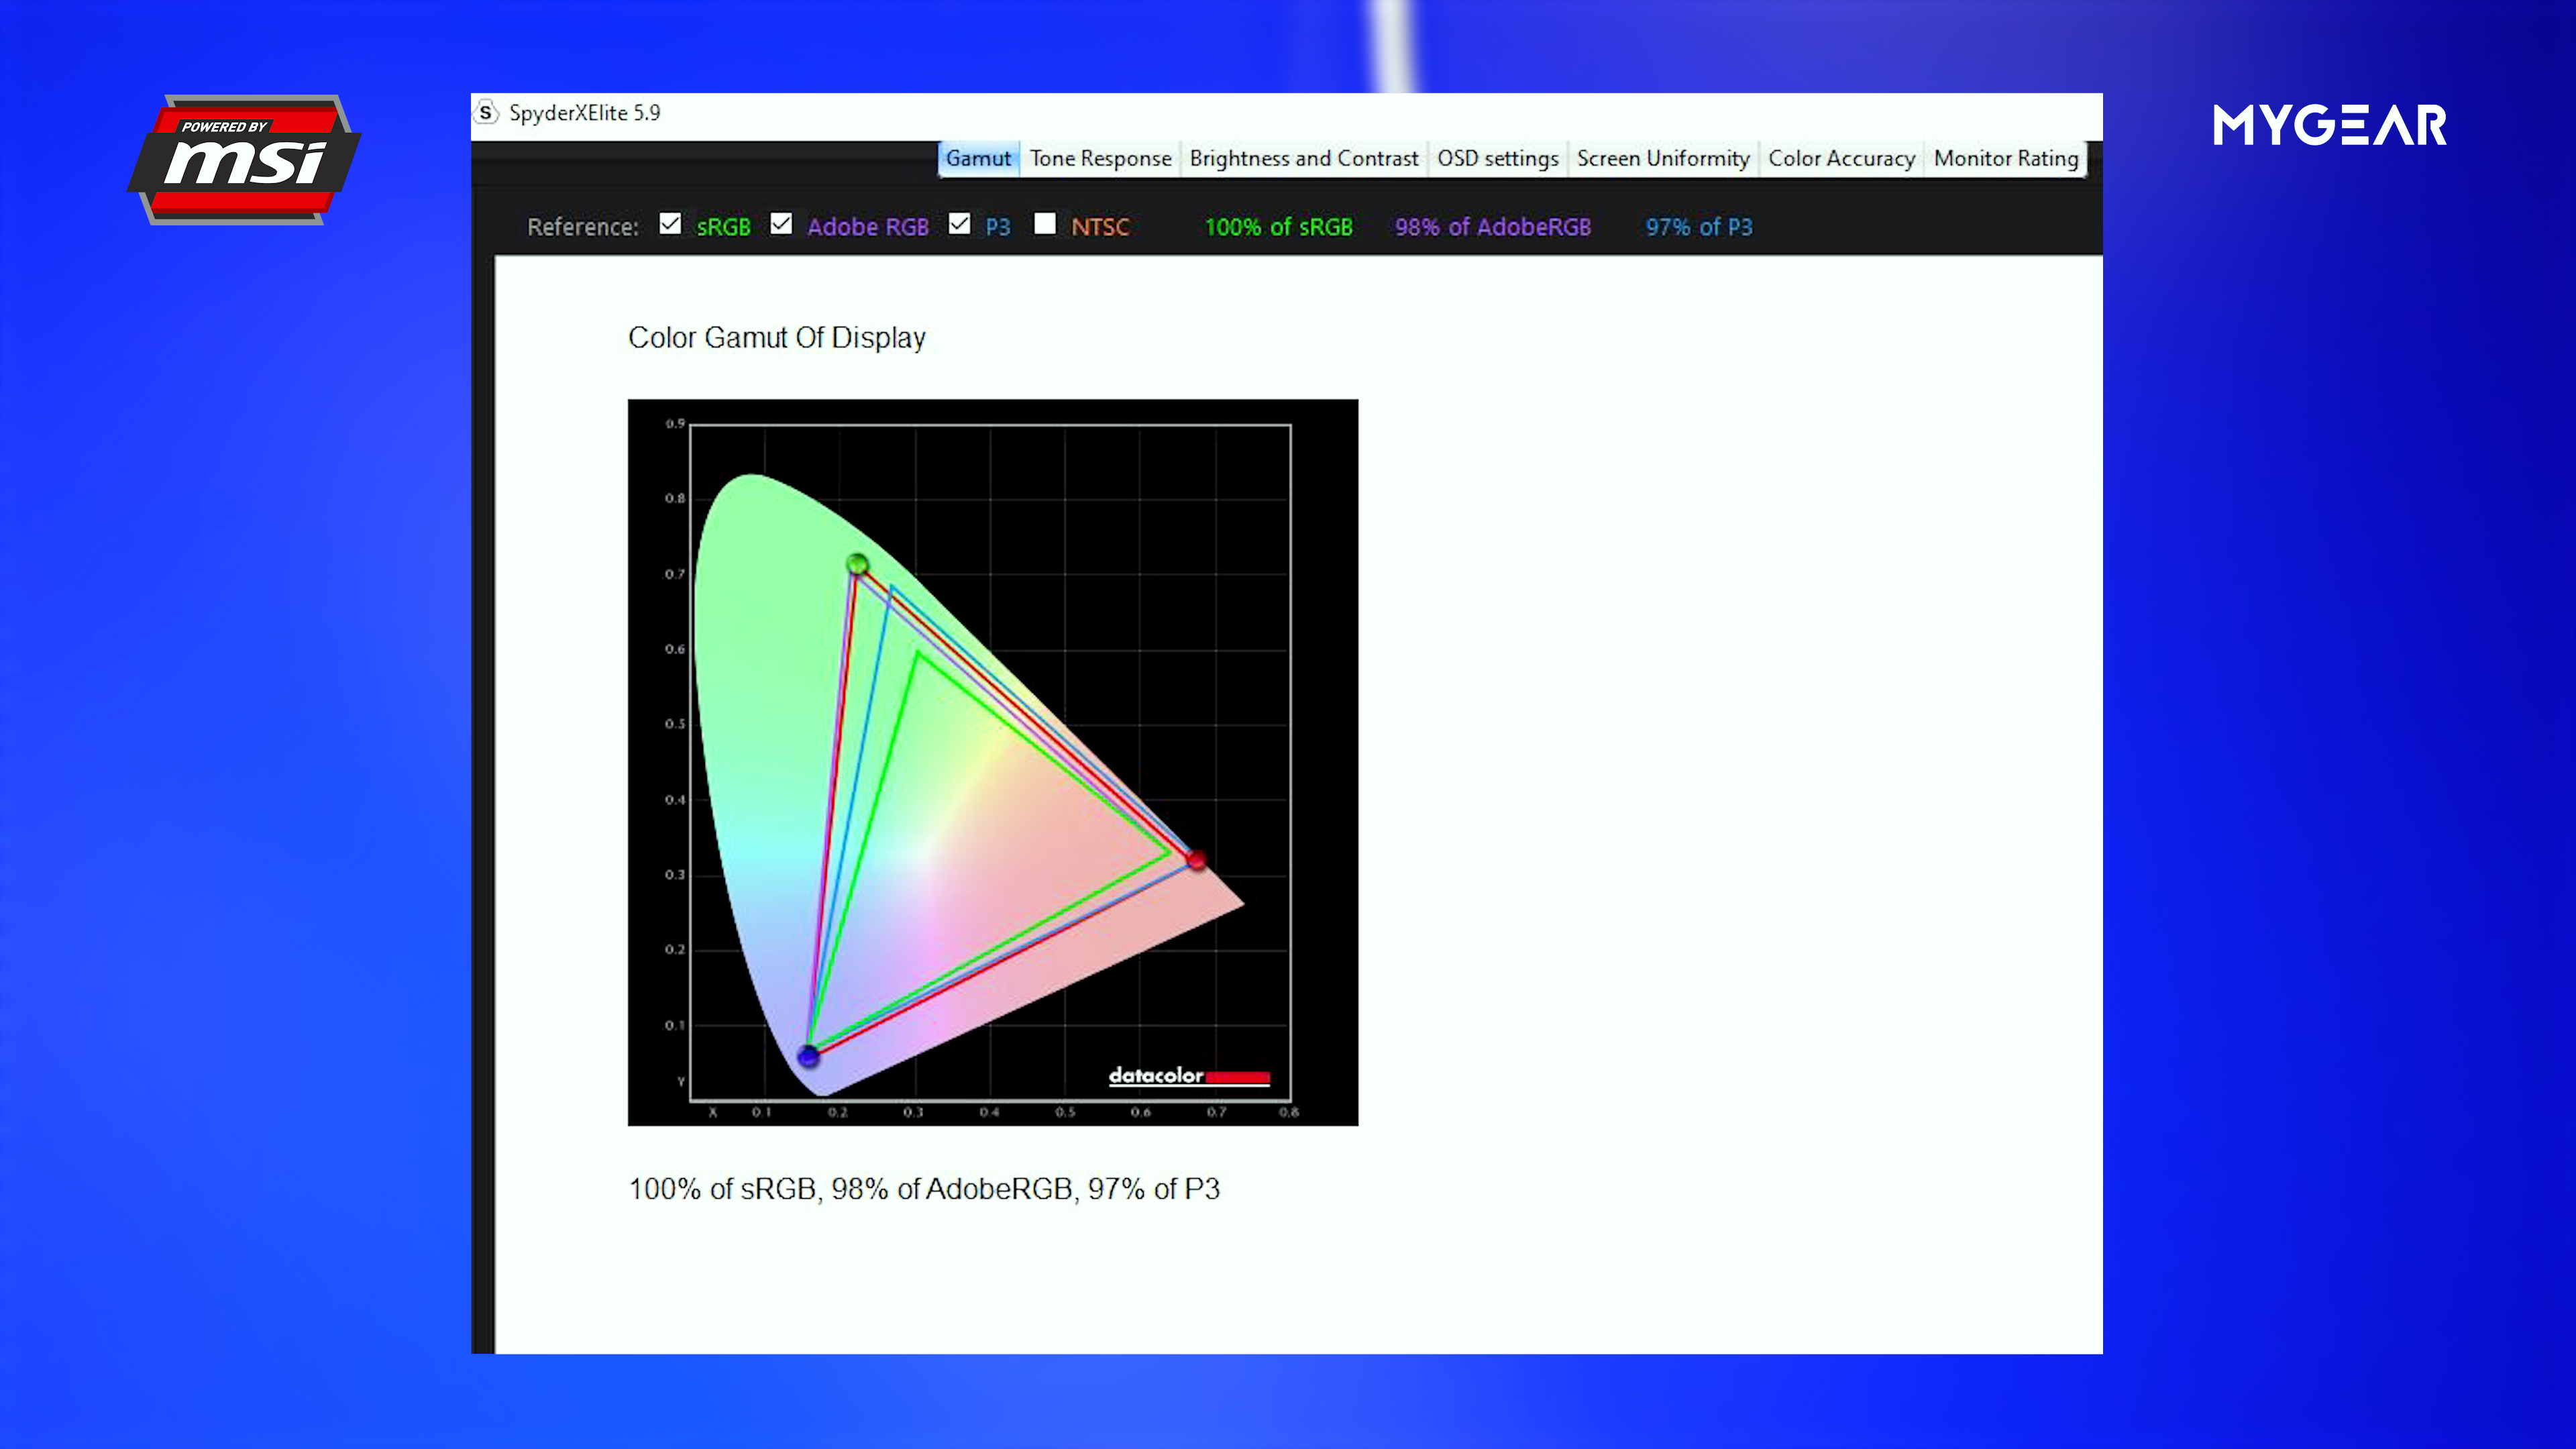2576x1449 pixels.
Task: Click the green primary marker on gamut chart
Action: tap(857, 565)
